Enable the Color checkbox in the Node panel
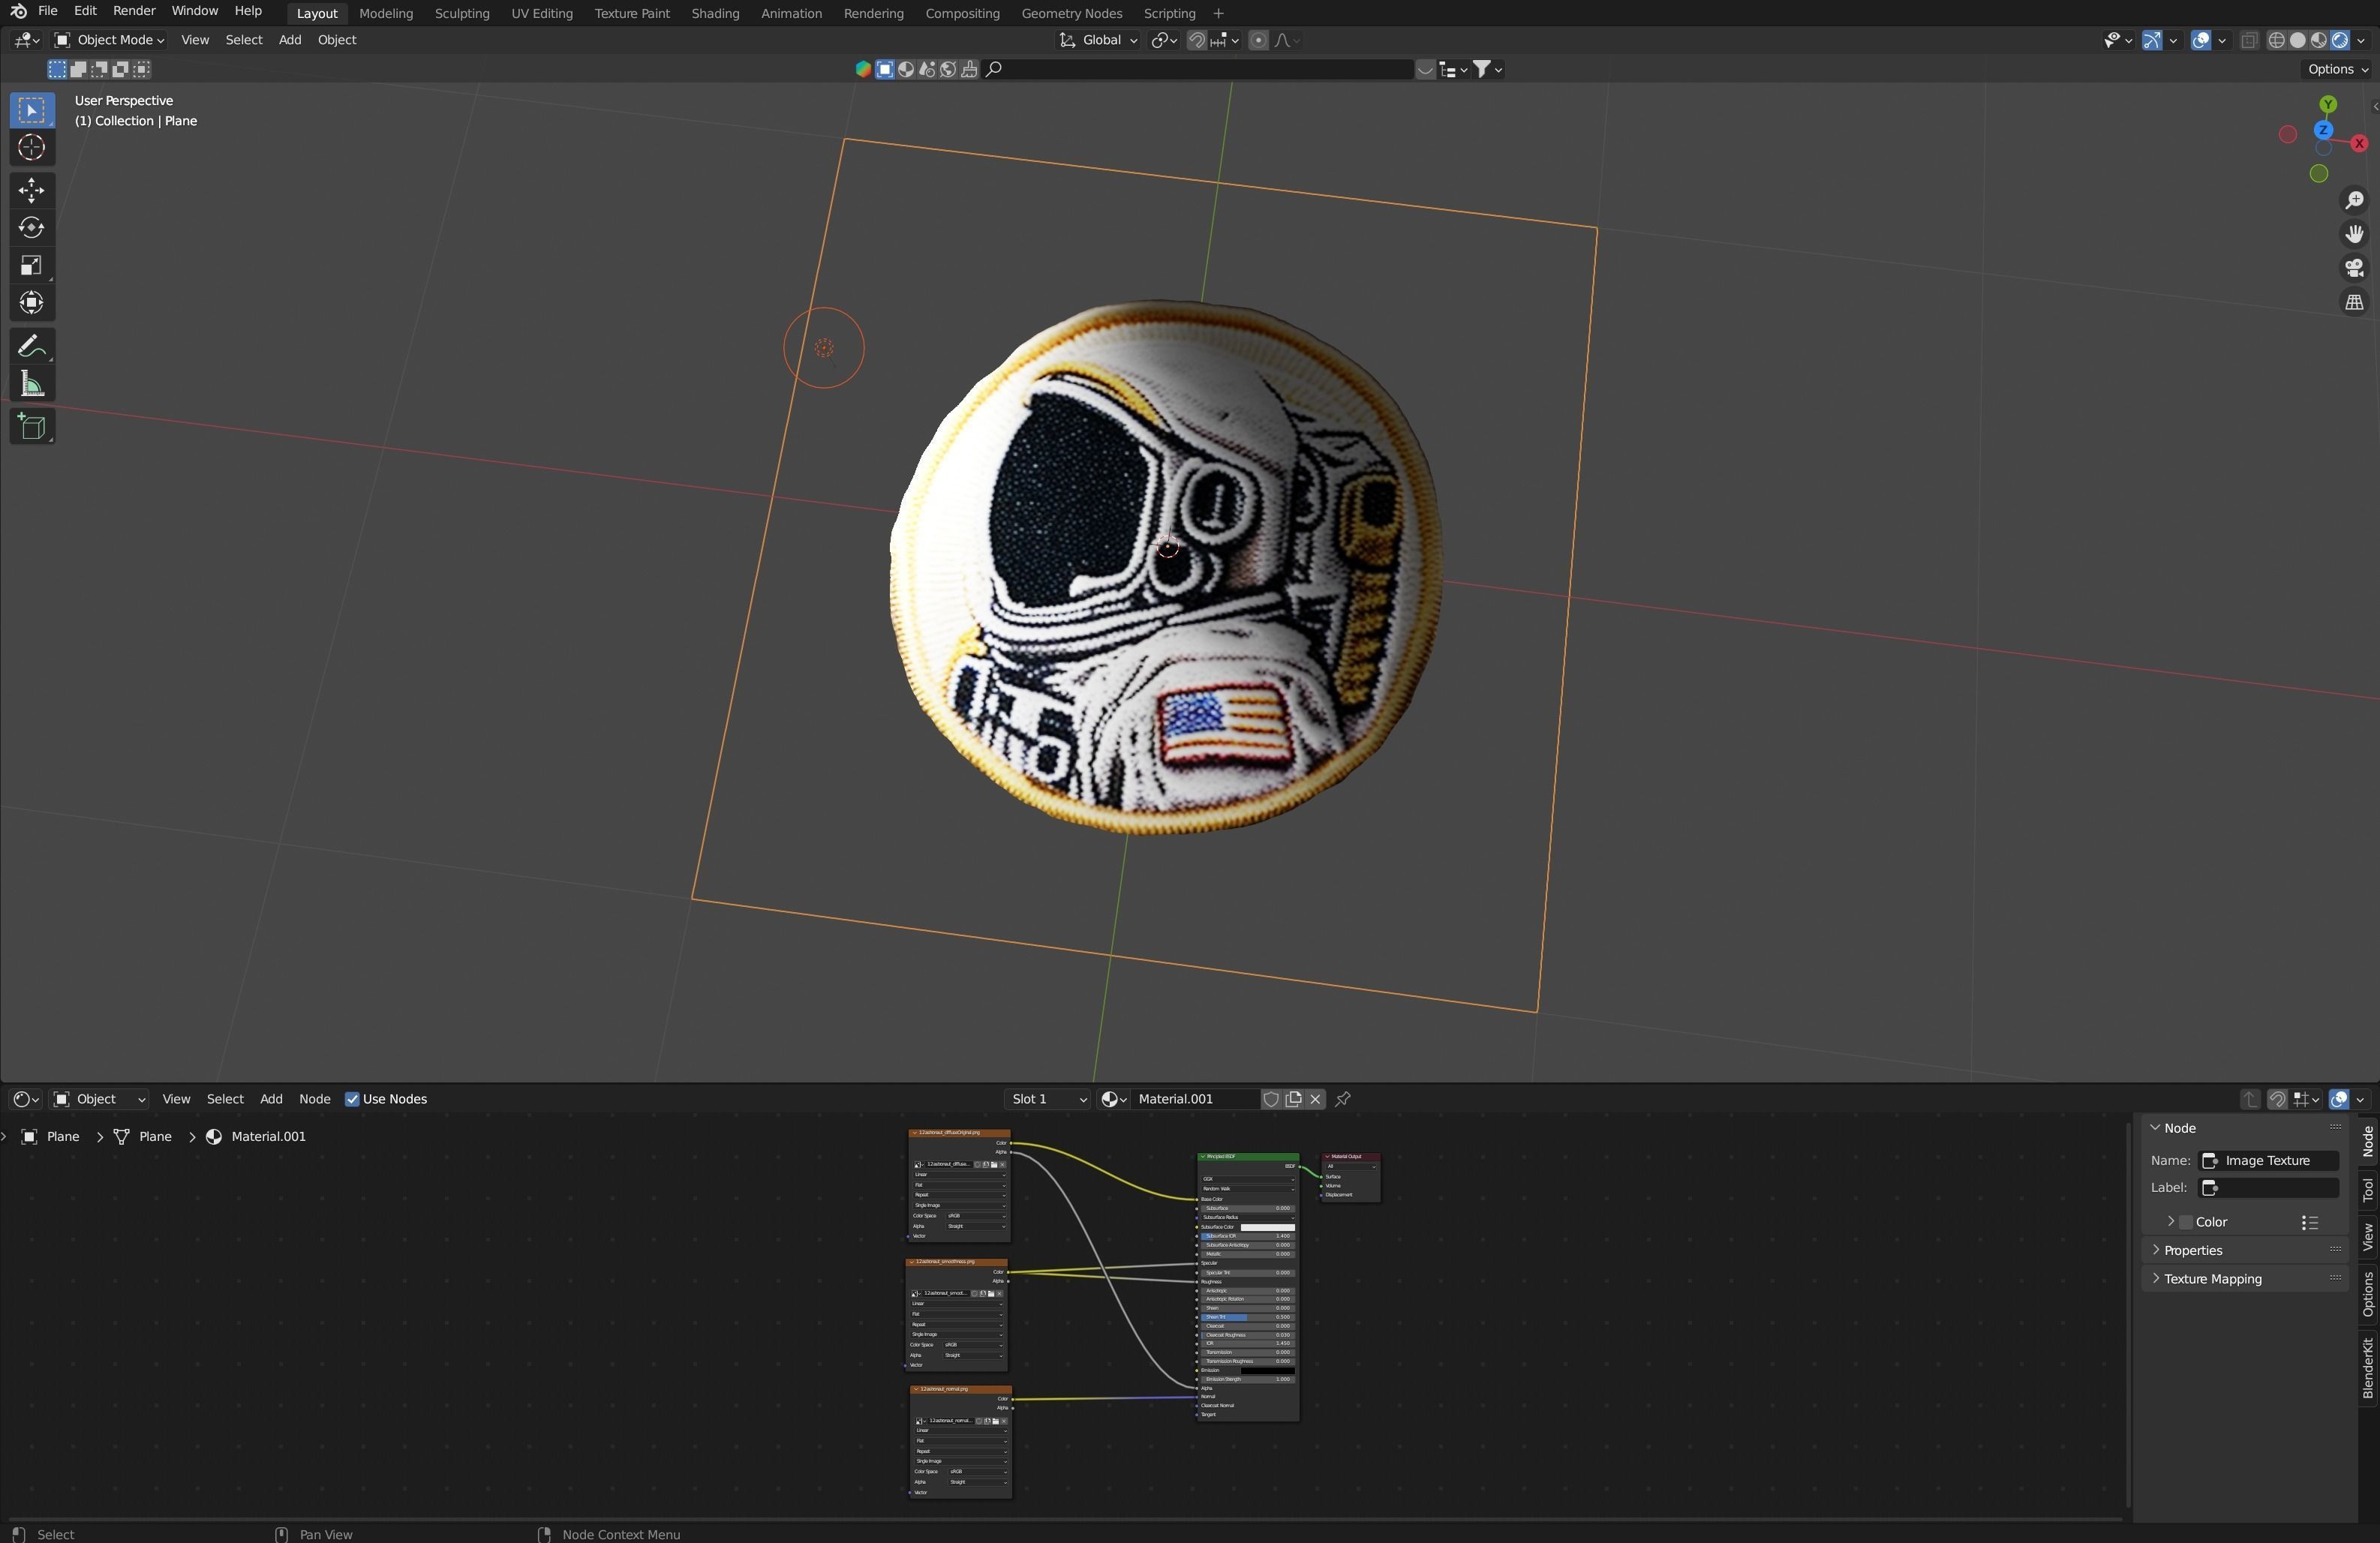Viewport: 2380px width, 1543px height. coord(2186,1222)
